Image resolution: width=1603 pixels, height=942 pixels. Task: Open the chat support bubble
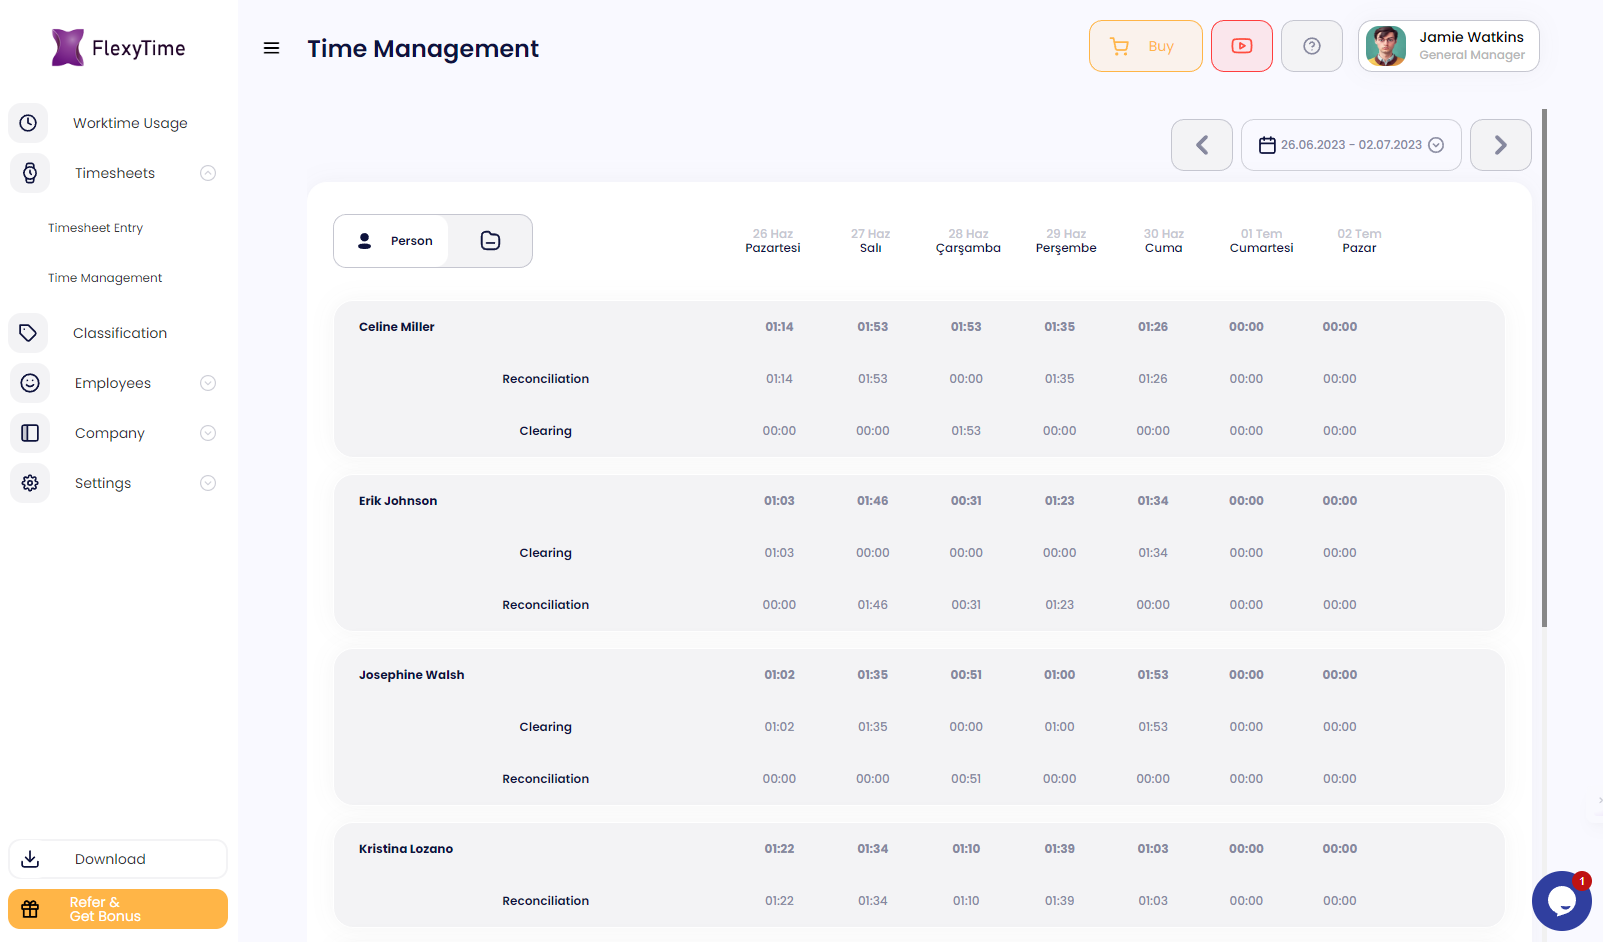pos(1561,901)
